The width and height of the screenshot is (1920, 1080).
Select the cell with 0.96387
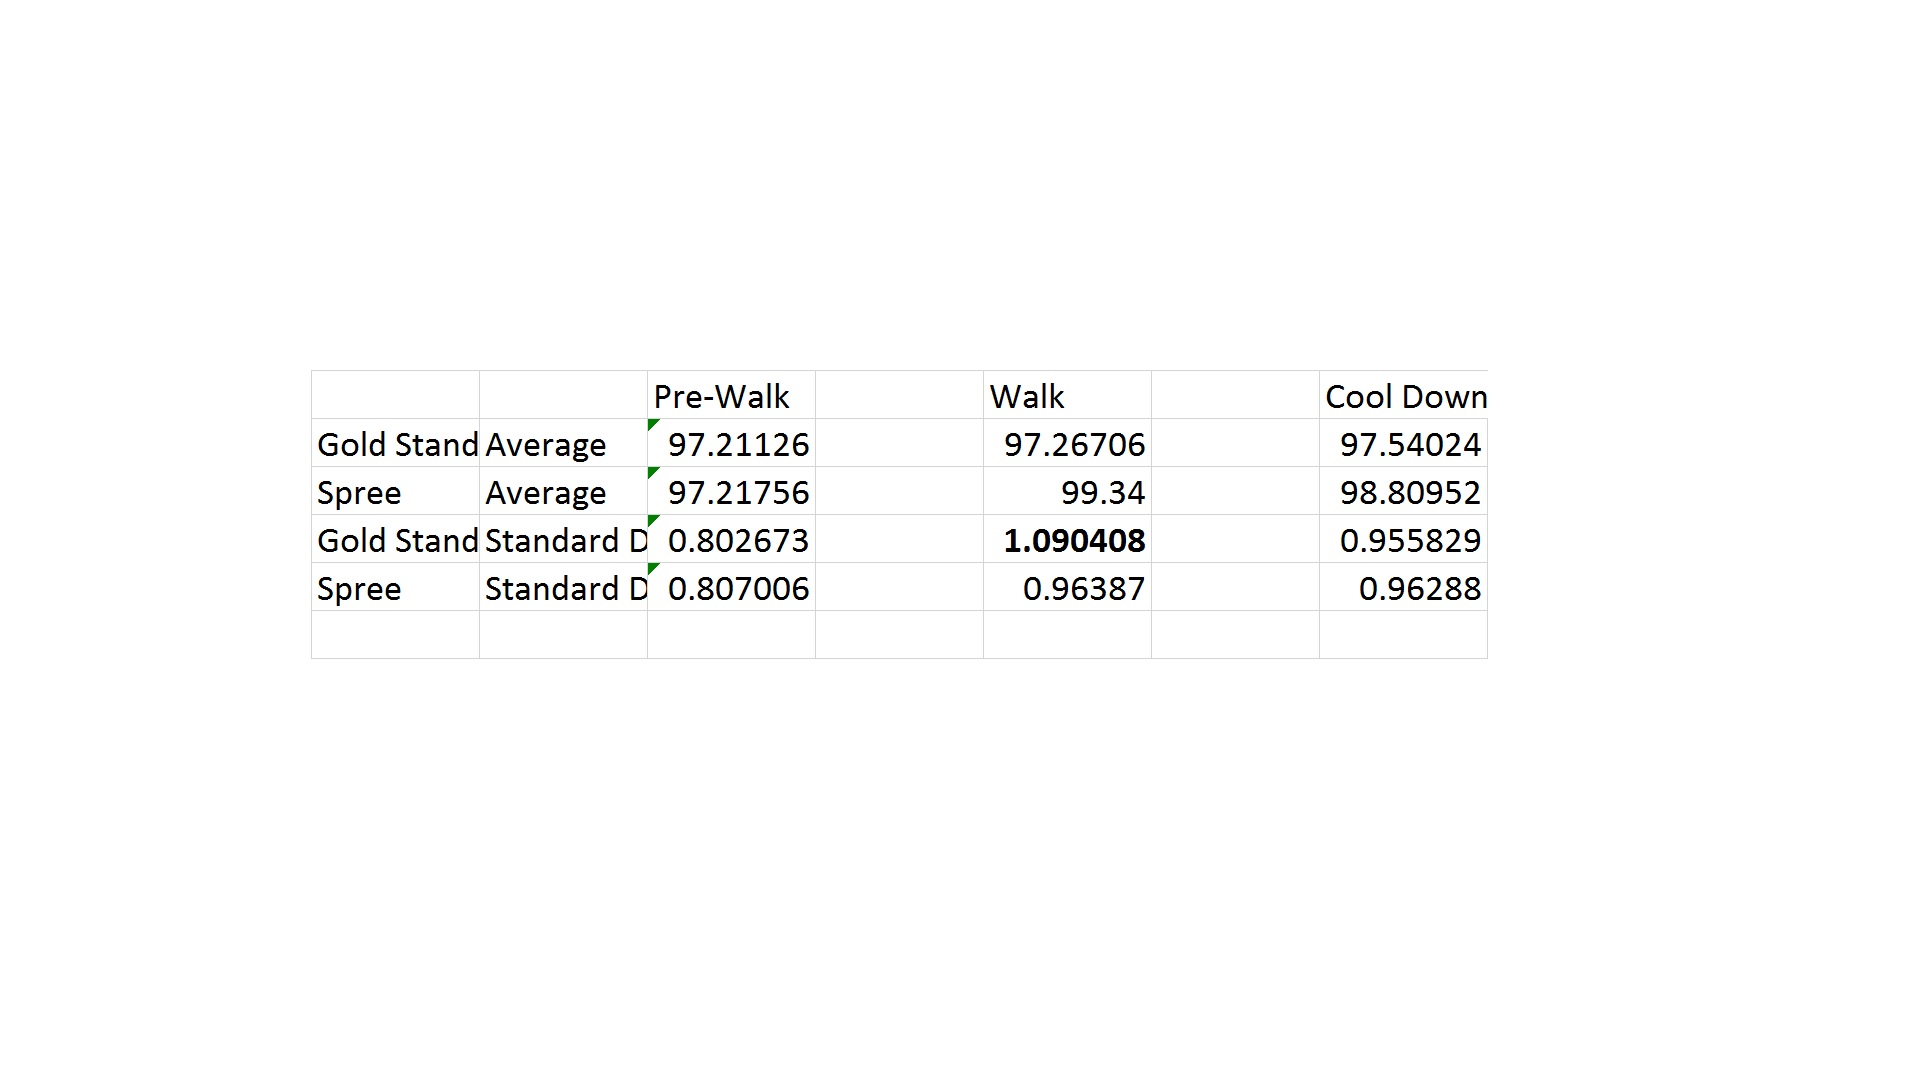(x=1067, y=588)
